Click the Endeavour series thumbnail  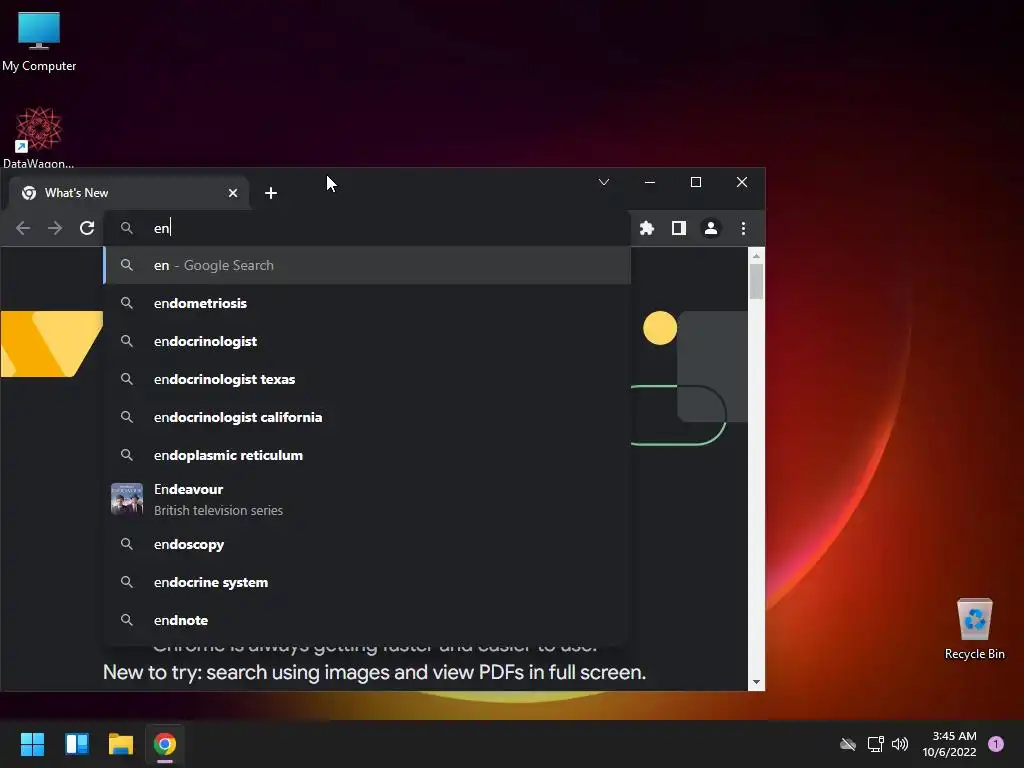(127, 499)
